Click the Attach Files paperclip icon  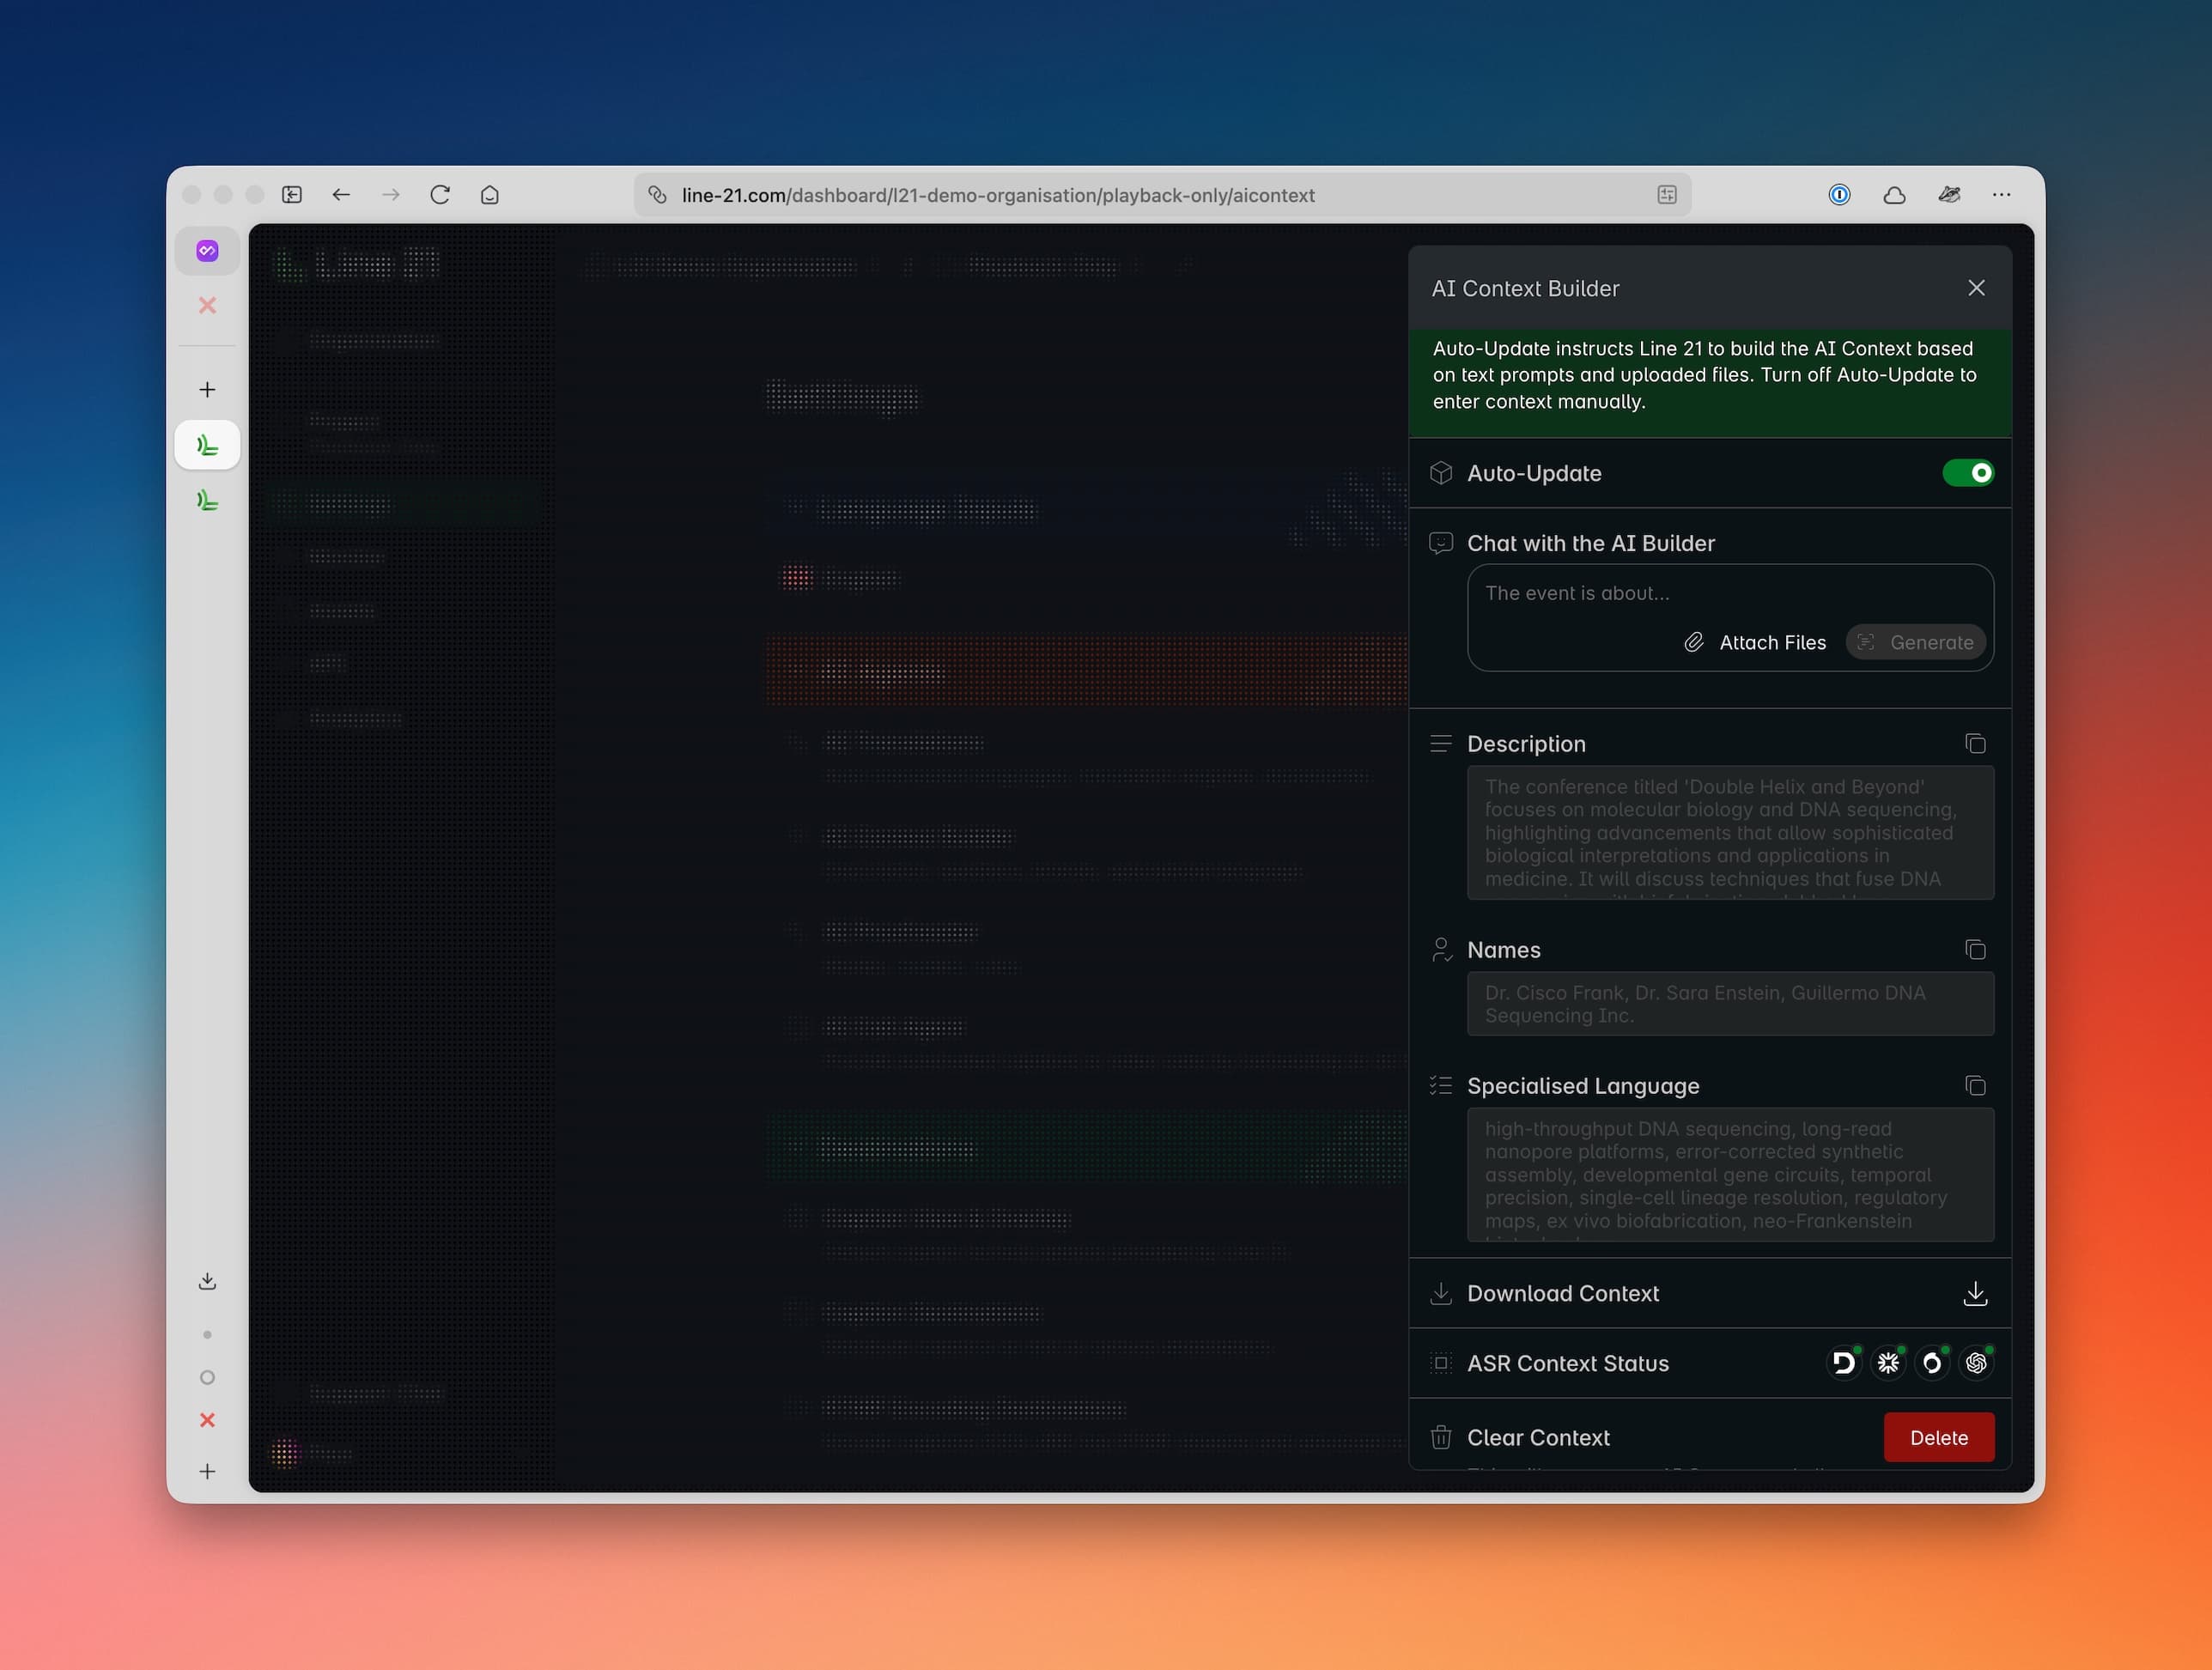pyautogui.click(x=1694, y=641)
